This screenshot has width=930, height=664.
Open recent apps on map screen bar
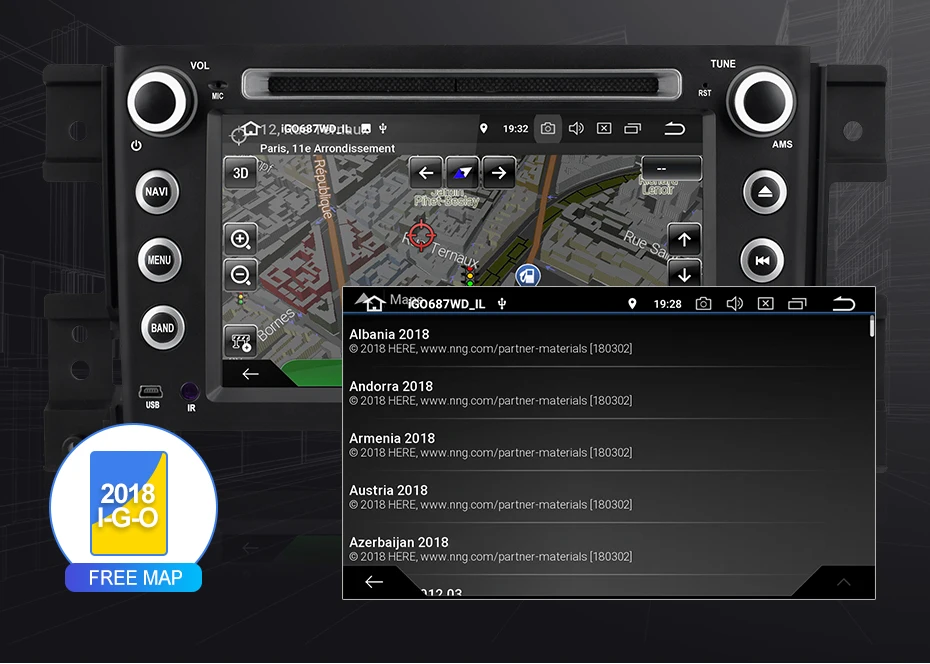tap(633, 129)
